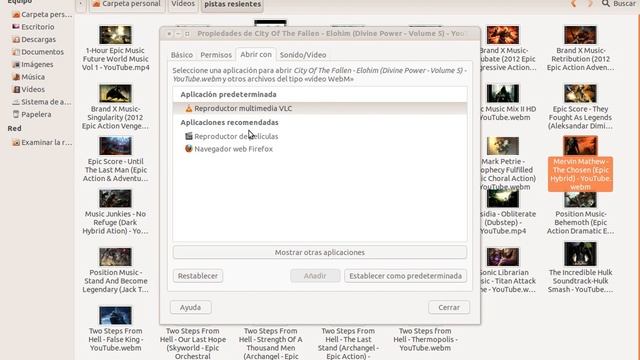
Task: Select Position Music Stand And Become Legendary thumbnail
Action: [x=115, y=257]
